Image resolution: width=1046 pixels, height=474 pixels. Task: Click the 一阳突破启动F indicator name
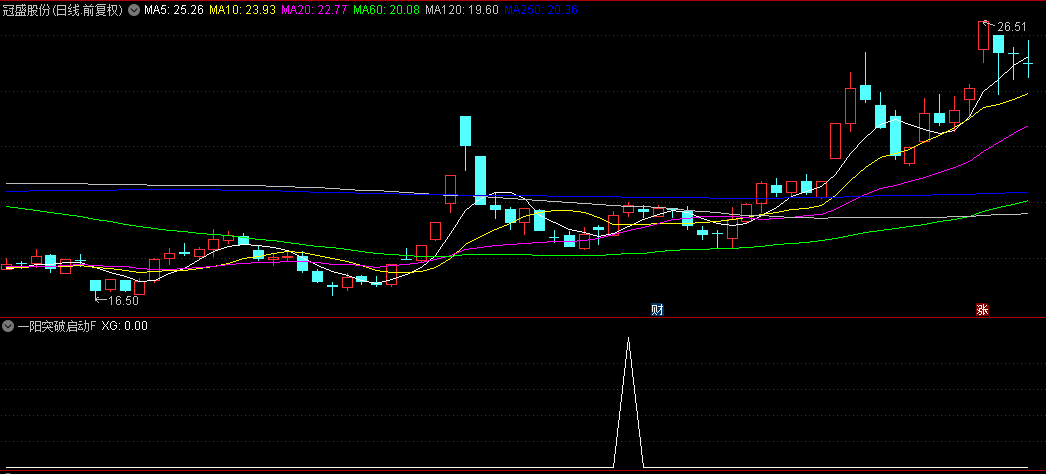57,326
